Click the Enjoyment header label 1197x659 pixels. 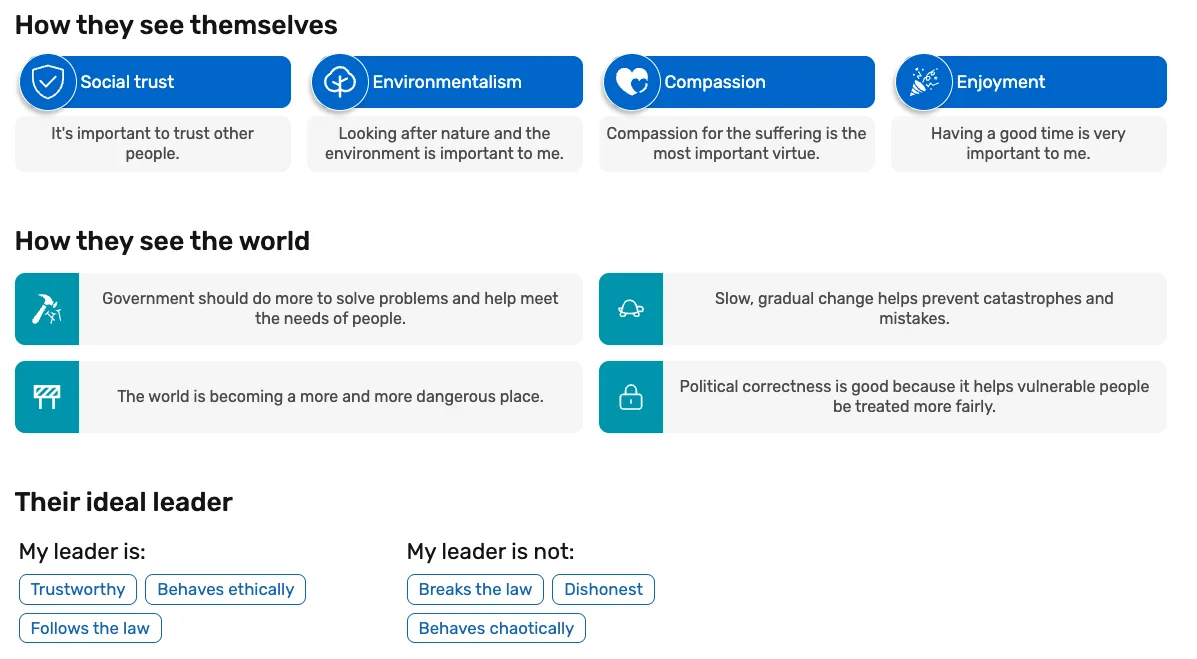(1001, 82)
